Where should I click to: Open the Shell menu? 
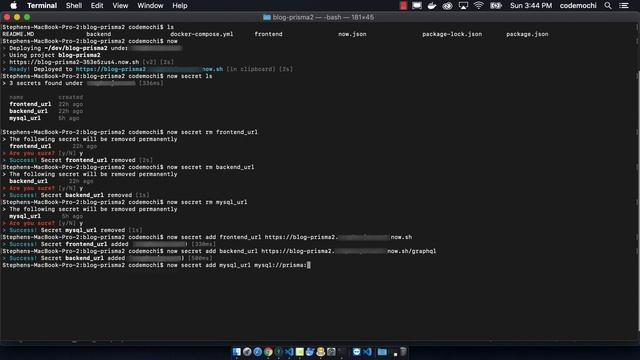tap(74, 5)
